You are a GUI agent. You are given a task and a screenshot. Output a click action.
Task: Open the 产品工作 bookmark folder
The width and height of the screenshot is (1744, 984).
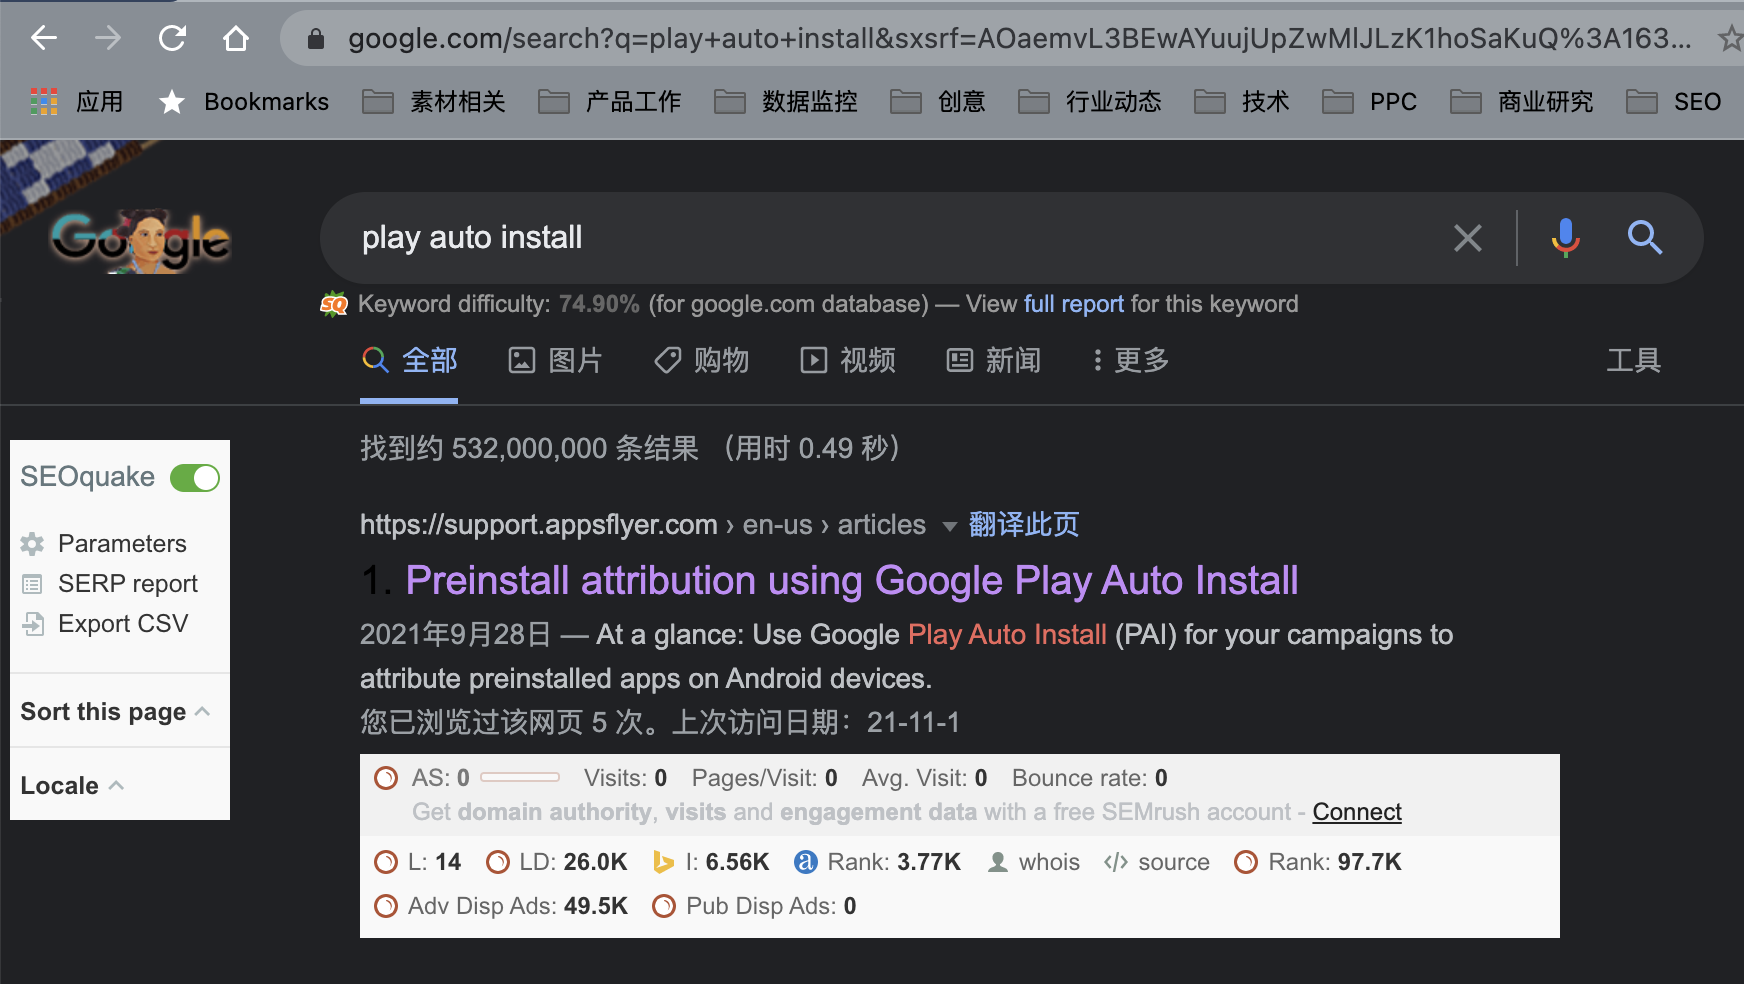(x=610, y=101)
